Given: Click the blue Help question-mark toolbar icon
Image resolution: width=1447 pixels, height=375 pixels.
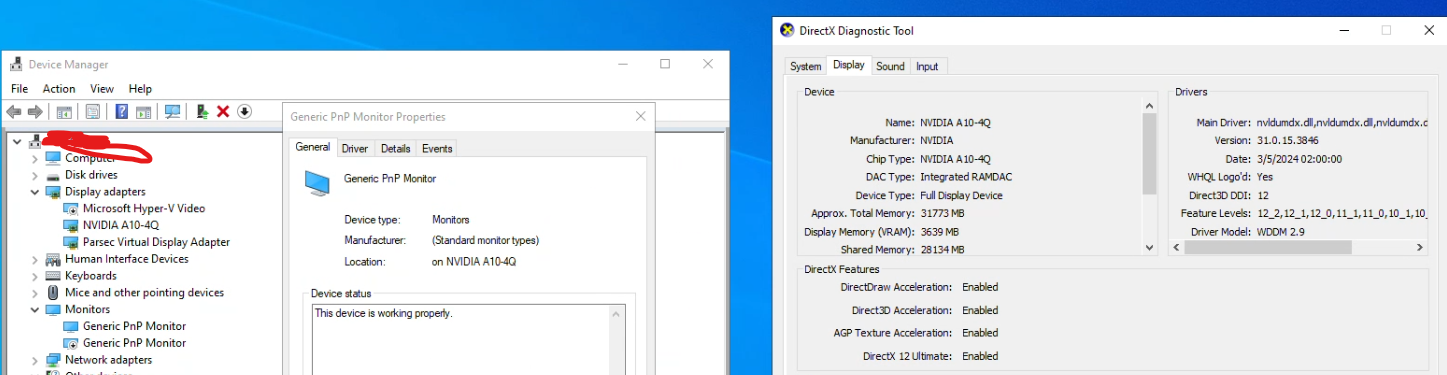Looking at the screenshot, I should (122, 112).
